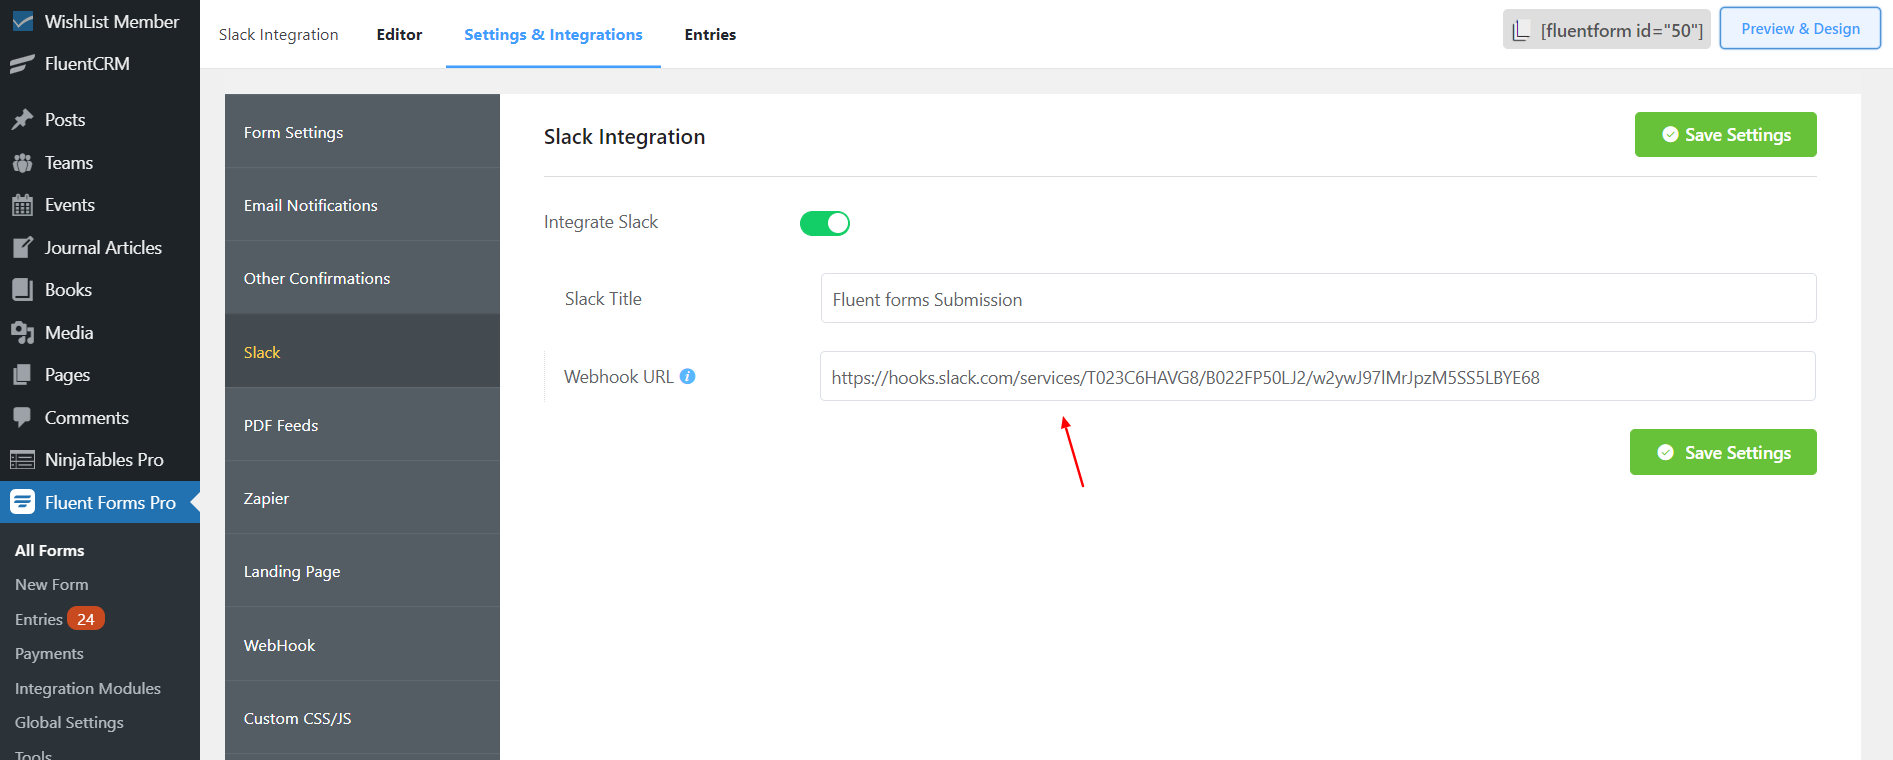1893x760 pixels.
Task: Open Landing Page settings
Action: tap(362, 571)
